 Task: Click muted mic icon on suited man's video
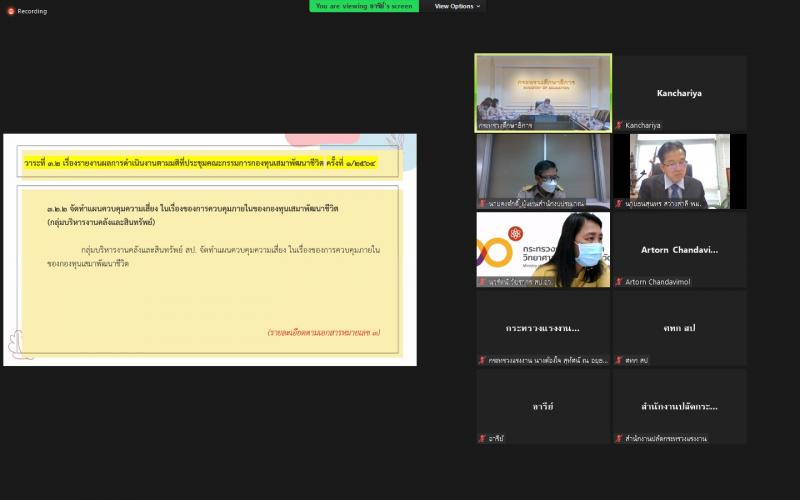619,204
